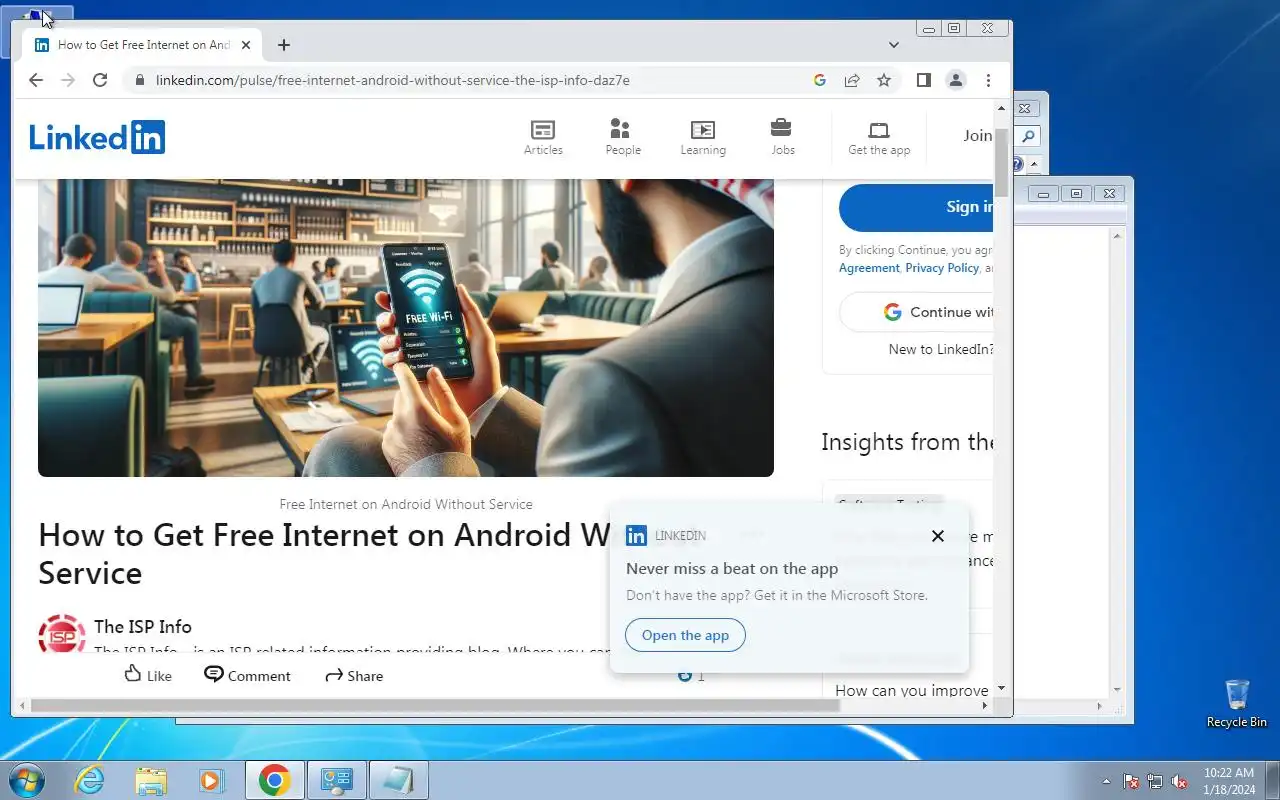Dismiss the LinkedIn app popup

[938, 536]
